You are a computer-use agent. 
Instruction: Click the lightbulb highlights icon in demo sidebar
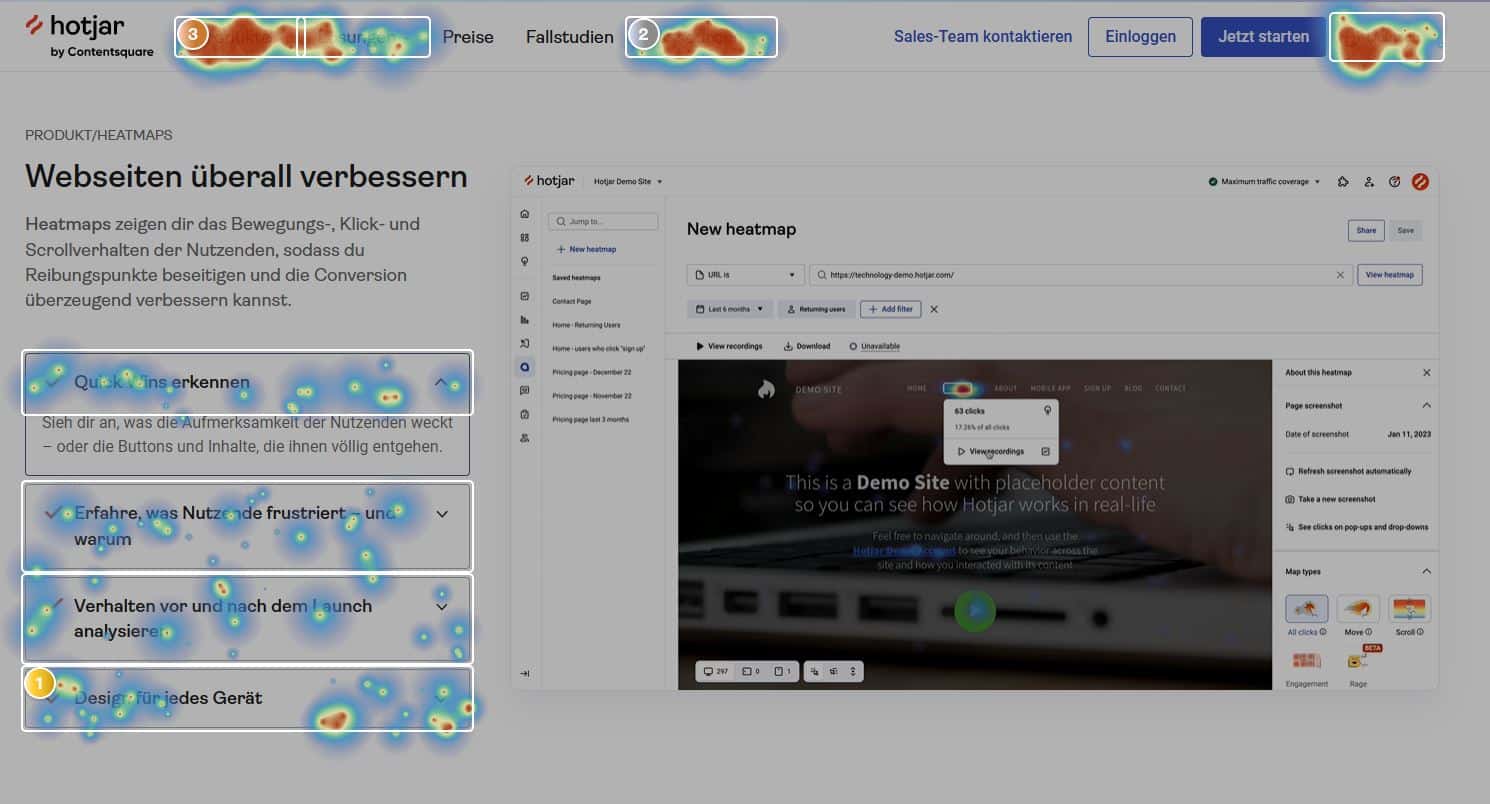[x=525, y=261]
